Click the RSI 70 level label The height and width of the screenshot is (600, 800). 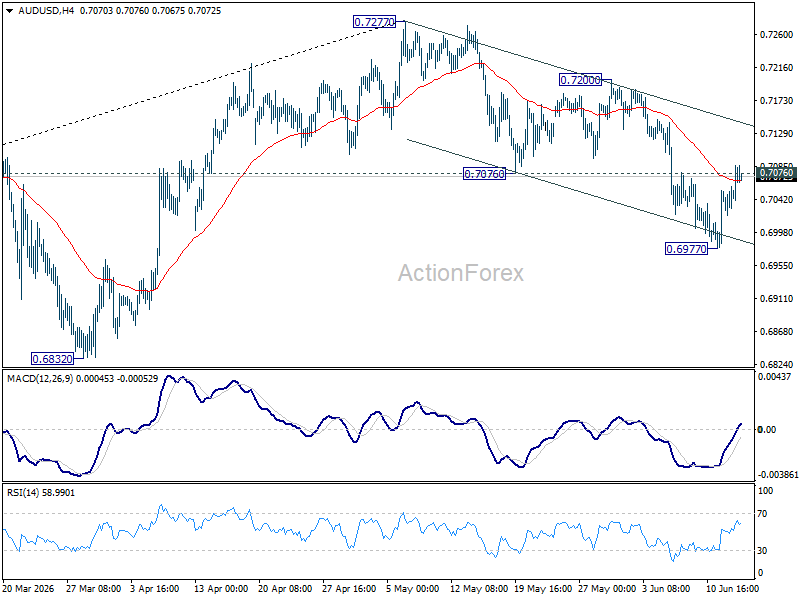pyautogui.click(x=762, y=514)
